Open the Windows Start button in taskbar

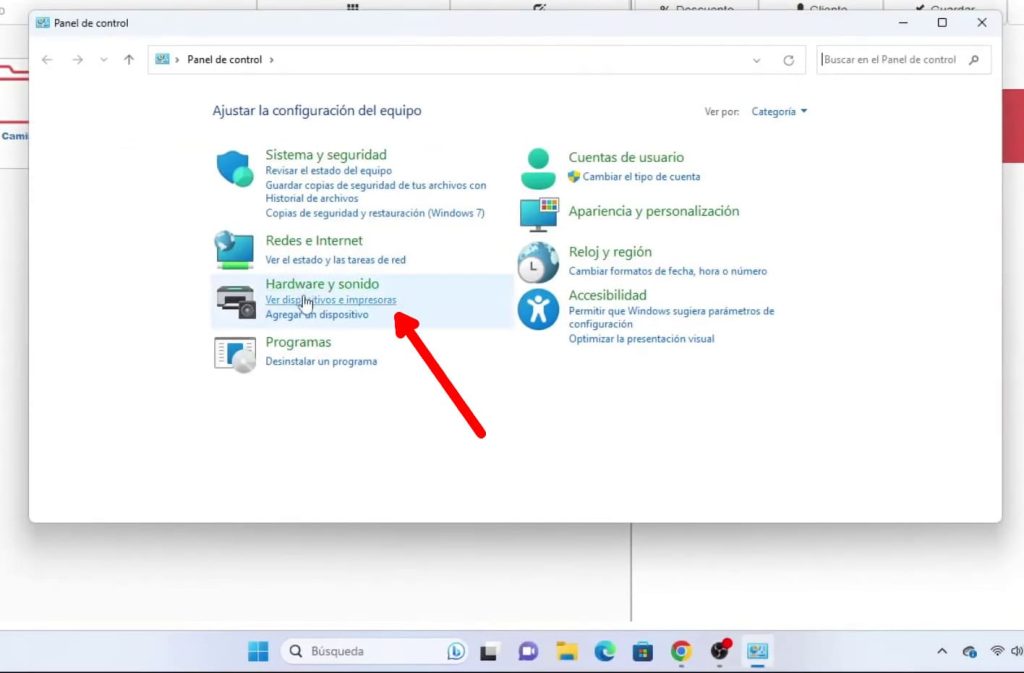pos(258,652)
